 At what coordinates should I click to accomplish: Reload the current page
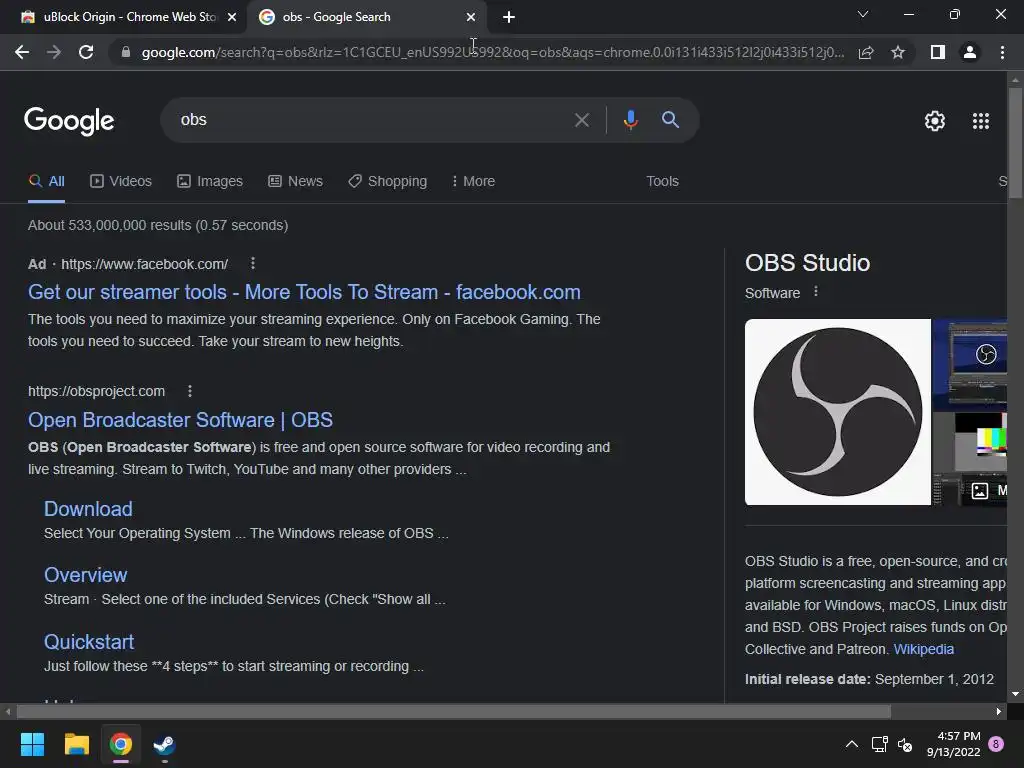86,52
